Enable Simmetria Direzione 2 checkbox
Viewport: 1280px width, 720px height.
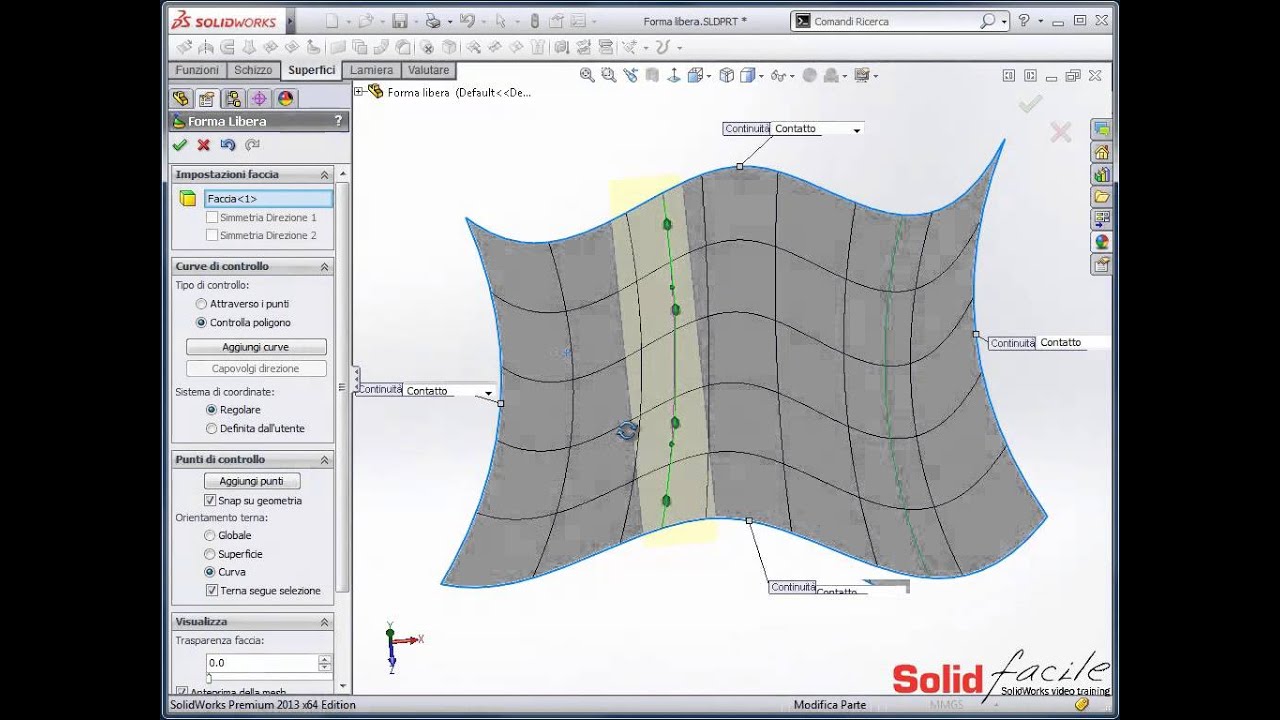coord(211,235)
